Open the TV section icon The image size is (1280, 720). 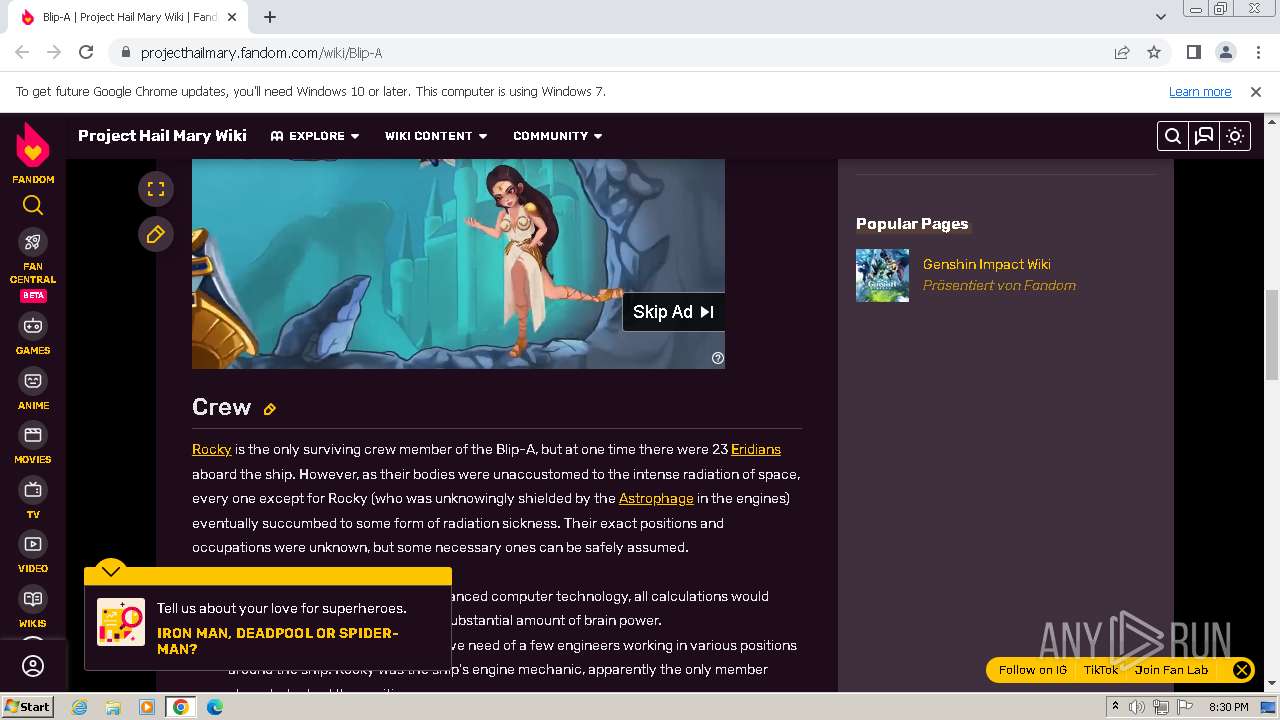coord(33,490)
